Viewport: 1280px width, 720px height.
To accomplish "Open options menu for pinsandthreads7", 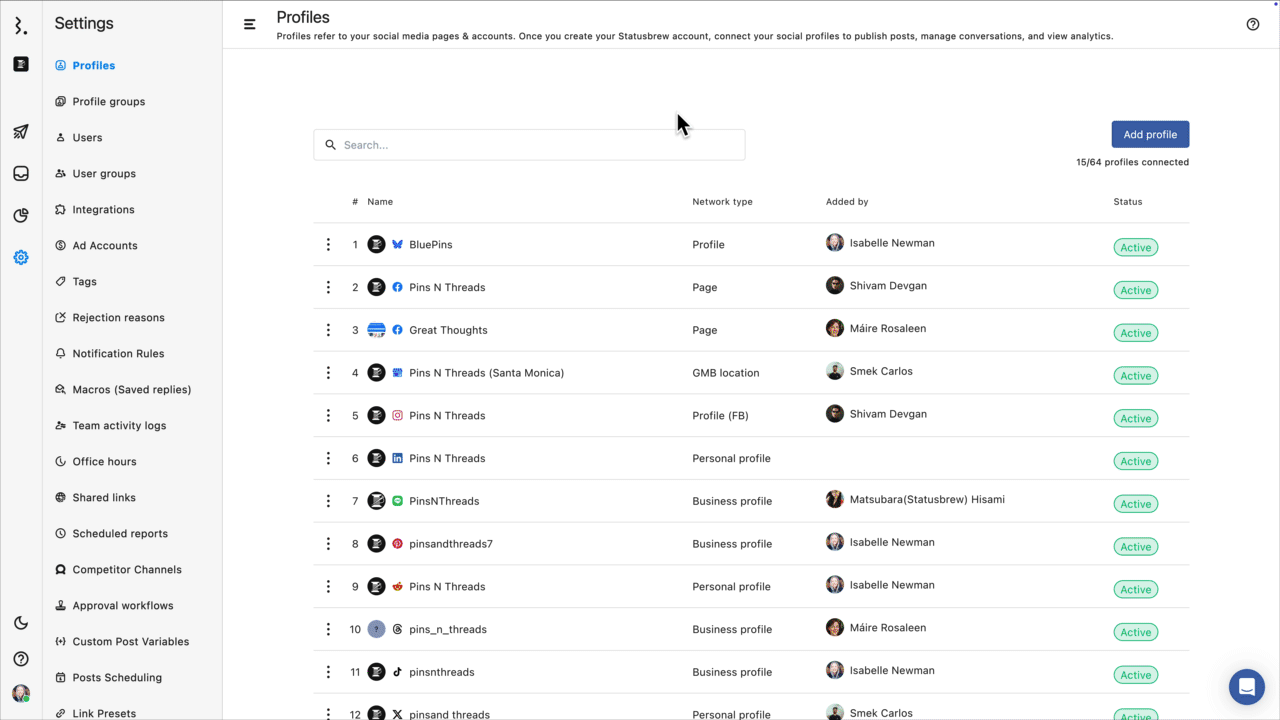I will [x=328, y=544].
